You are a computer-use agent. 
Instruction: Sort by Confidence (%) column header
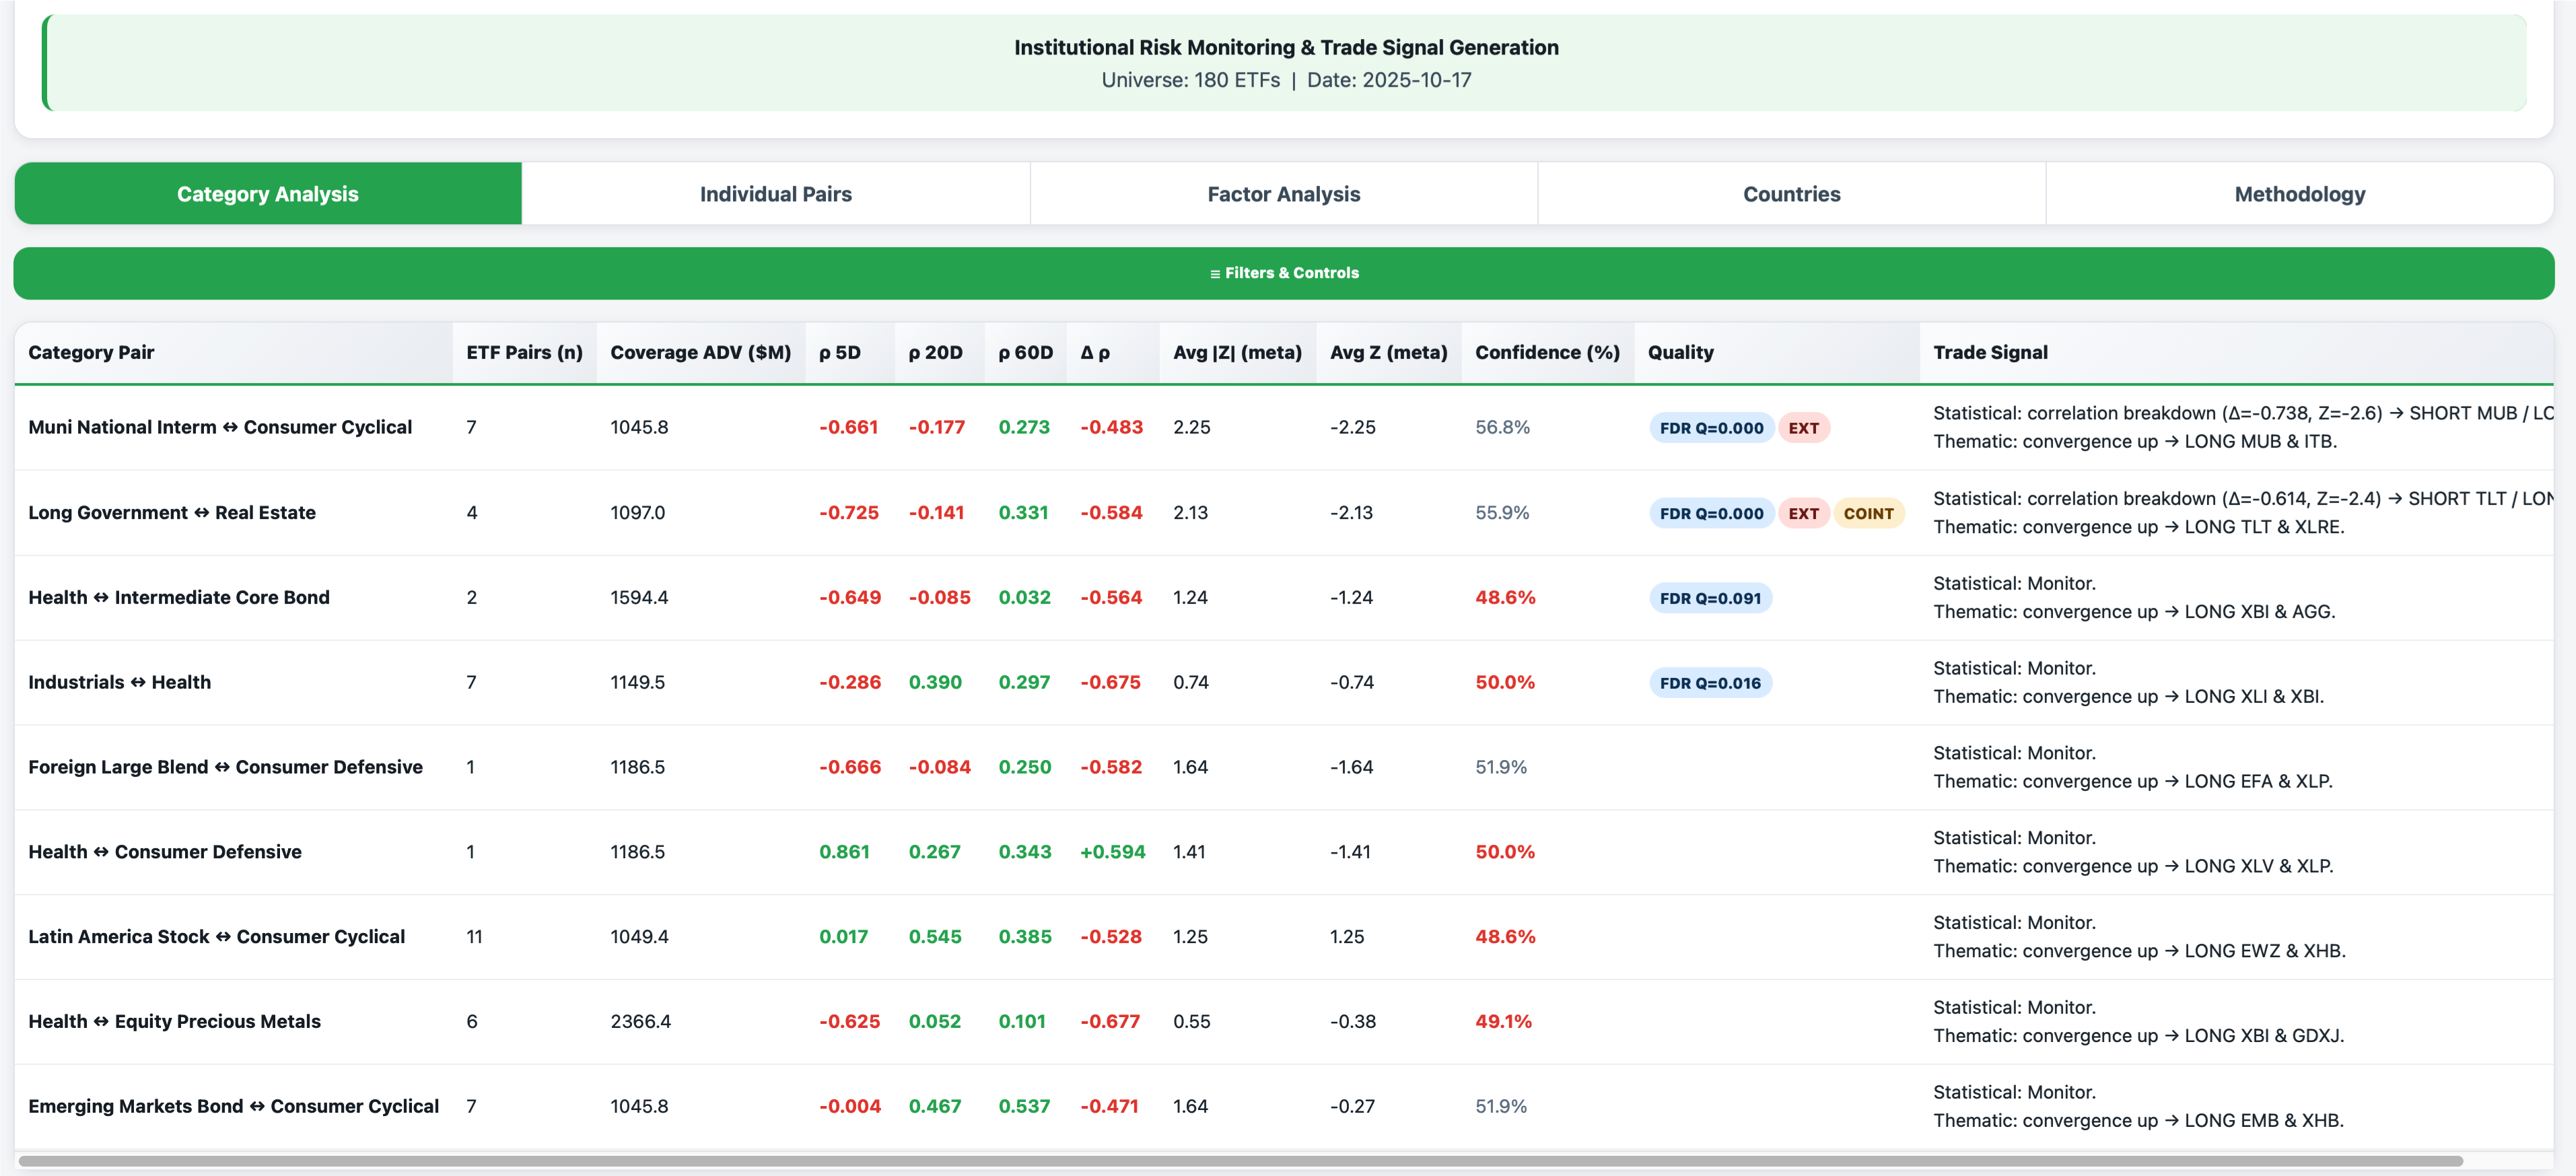click(1547, 352)
